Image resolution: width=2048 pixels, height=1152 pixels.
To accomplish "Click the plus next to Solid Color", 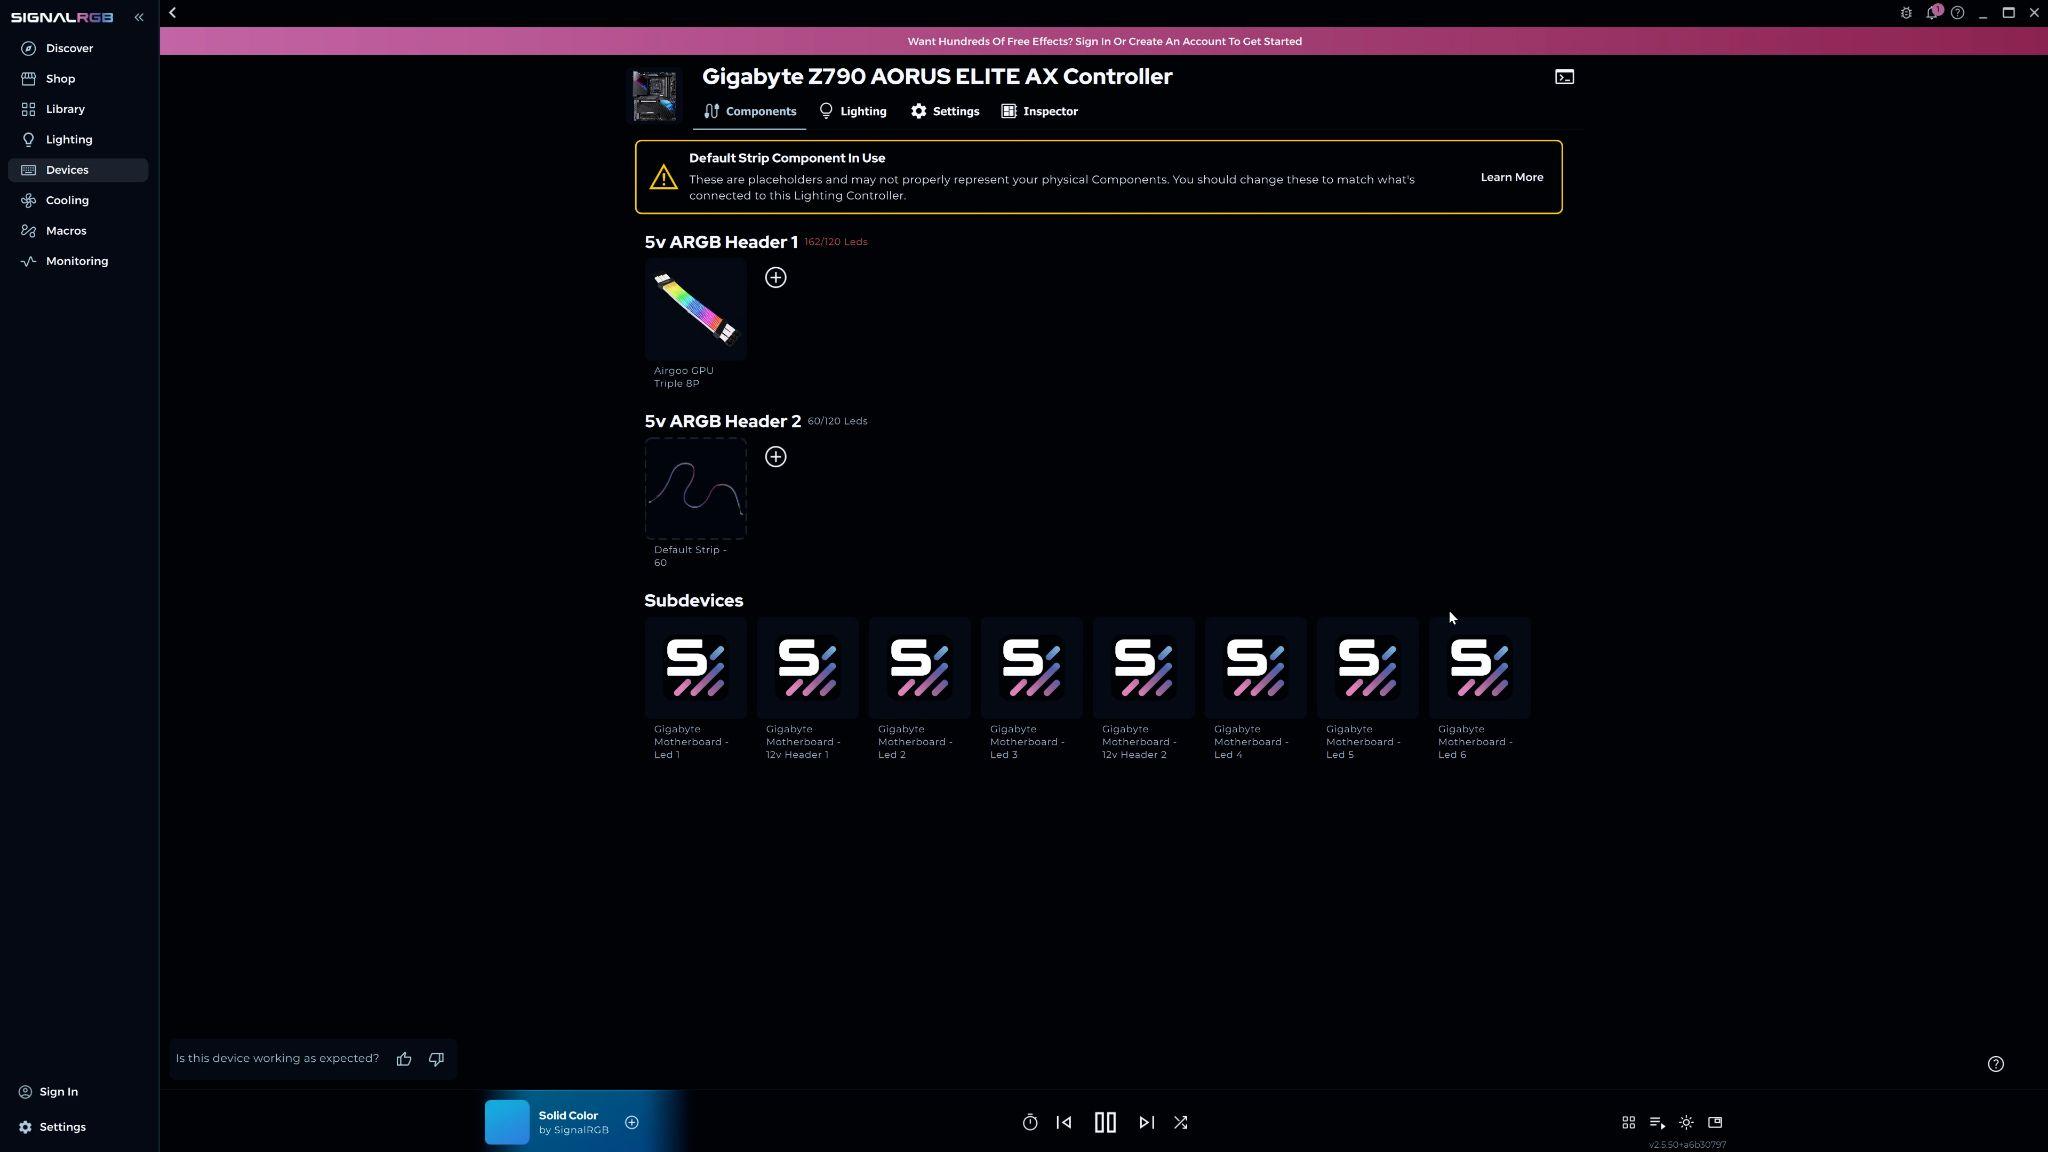I will 632,1123.
